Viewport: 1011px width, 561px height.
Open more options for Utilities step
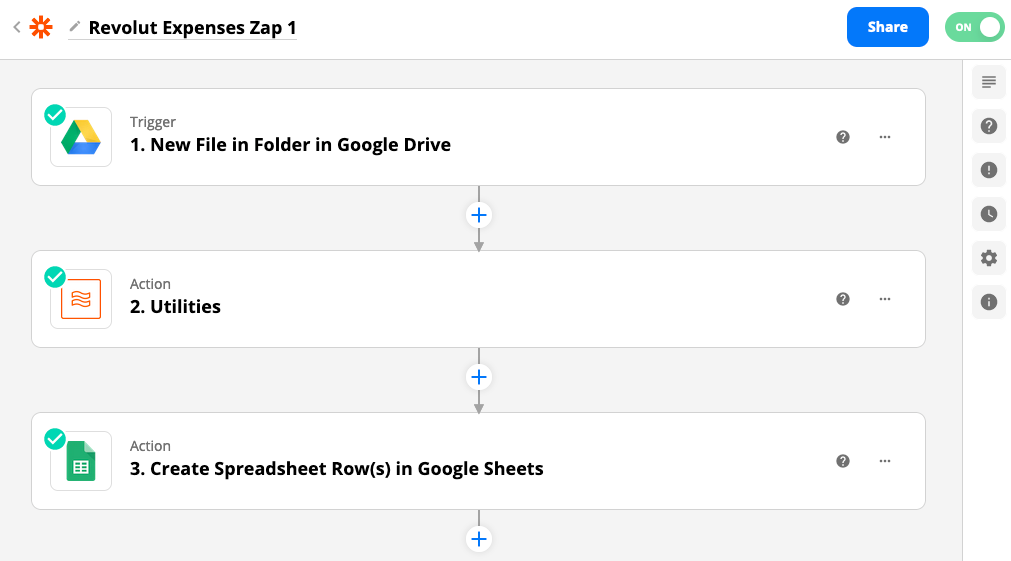885,299
